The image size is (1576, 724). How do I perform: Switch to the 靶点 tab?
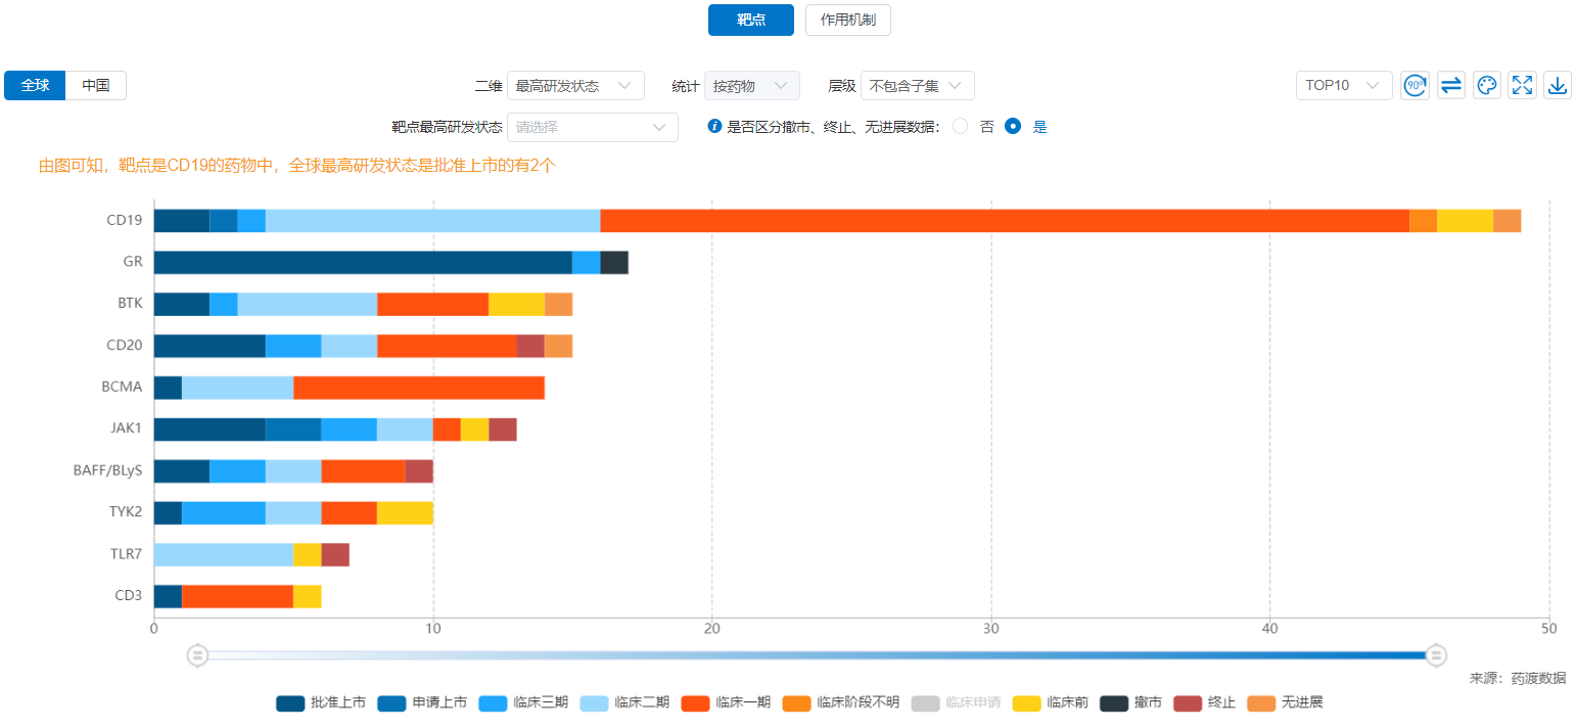coord(751,20)
